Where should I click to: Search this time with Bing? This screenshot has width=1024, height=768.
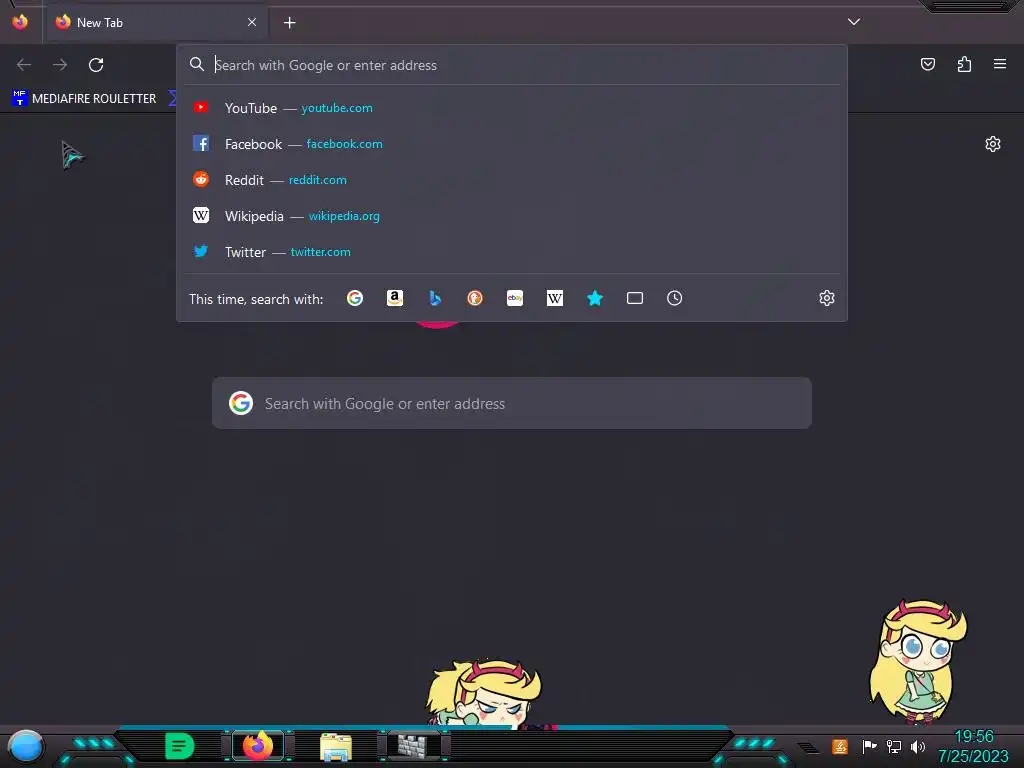(x=435, y=298)
